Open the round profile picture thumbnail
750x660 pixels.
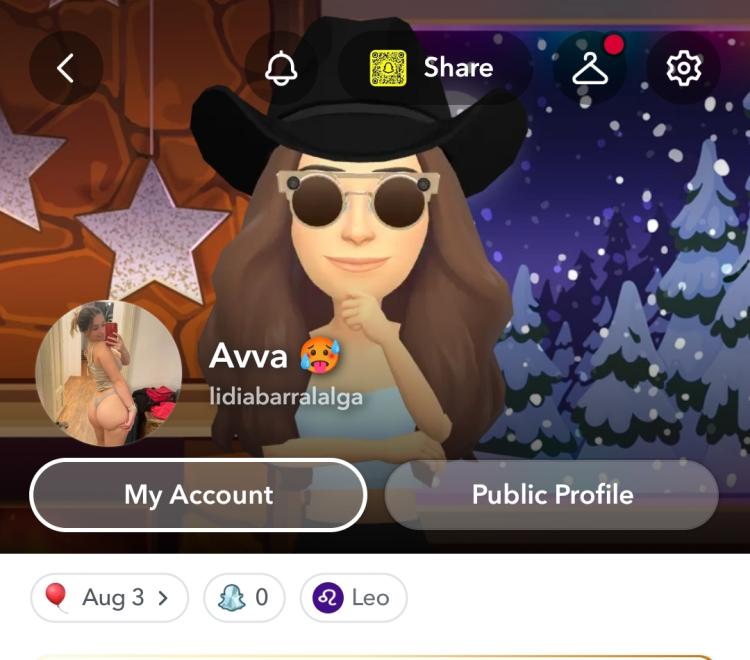(x=109, y=374)
